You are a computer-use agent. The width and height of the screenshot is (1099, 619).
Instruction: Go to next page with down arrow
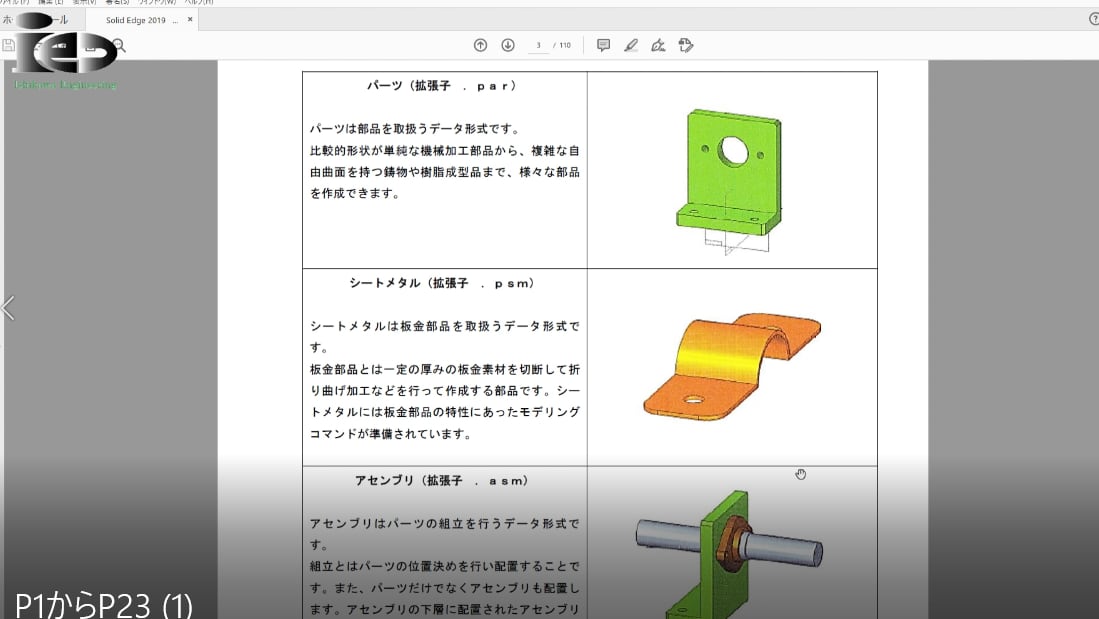[507, 45]
